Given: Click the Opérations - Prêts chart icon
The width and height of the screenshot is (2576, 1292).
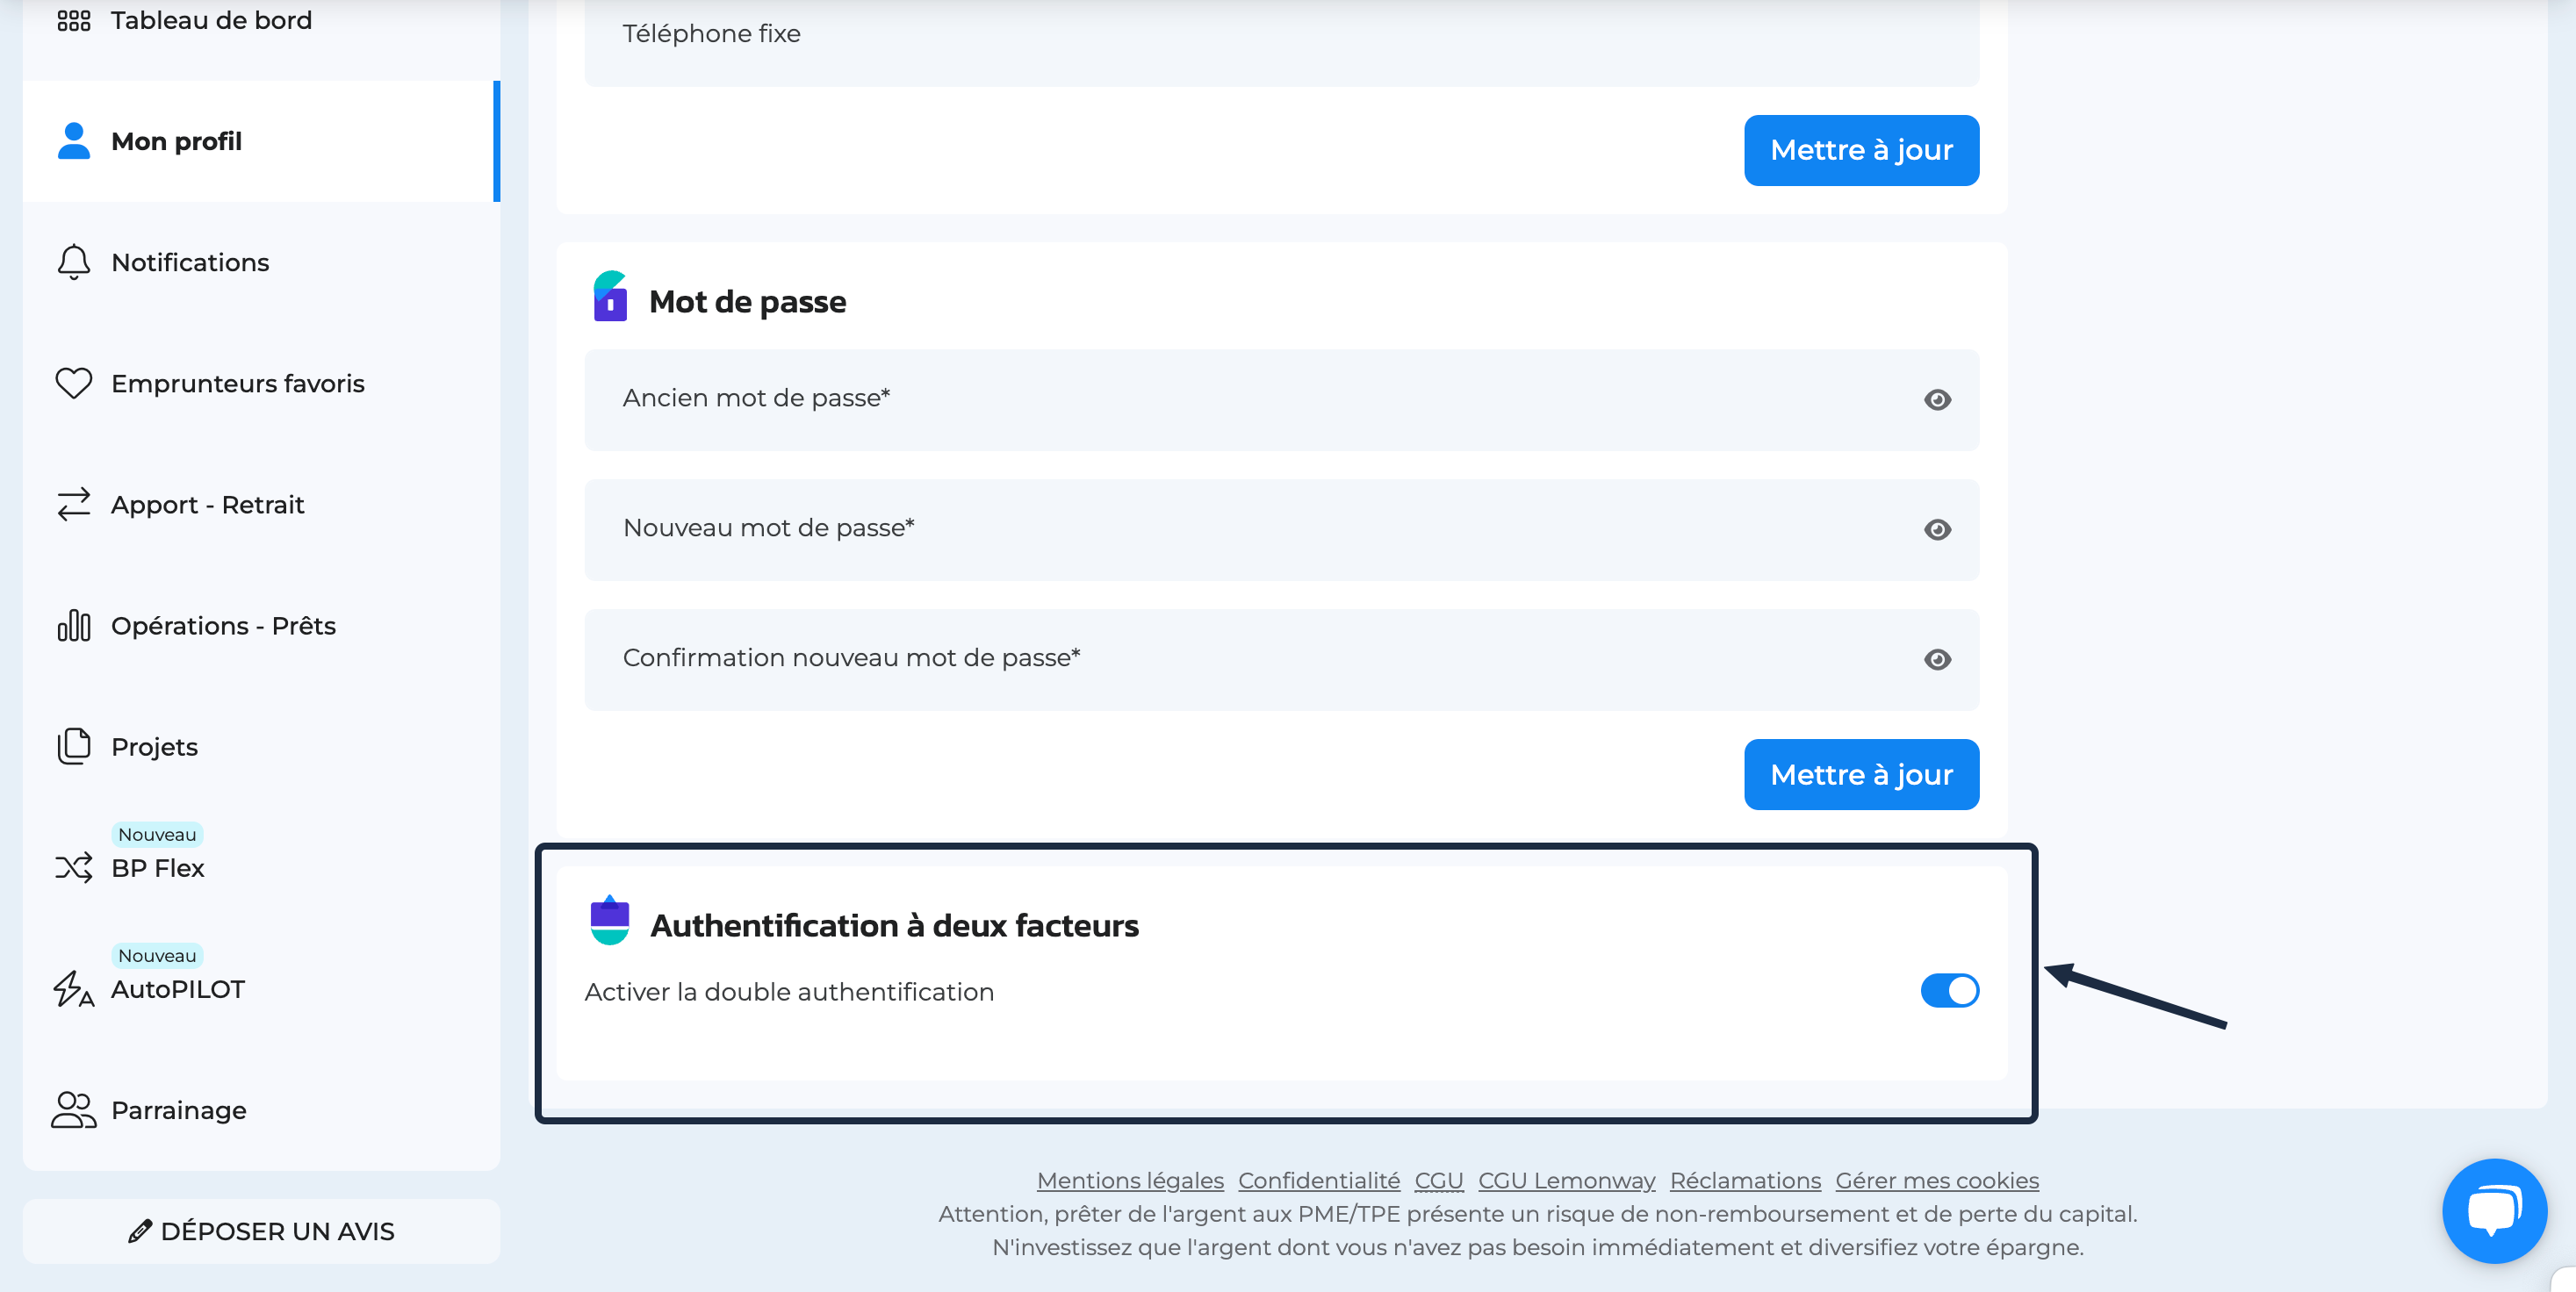Looking at the screenshot, I should (x=74, y=625).
